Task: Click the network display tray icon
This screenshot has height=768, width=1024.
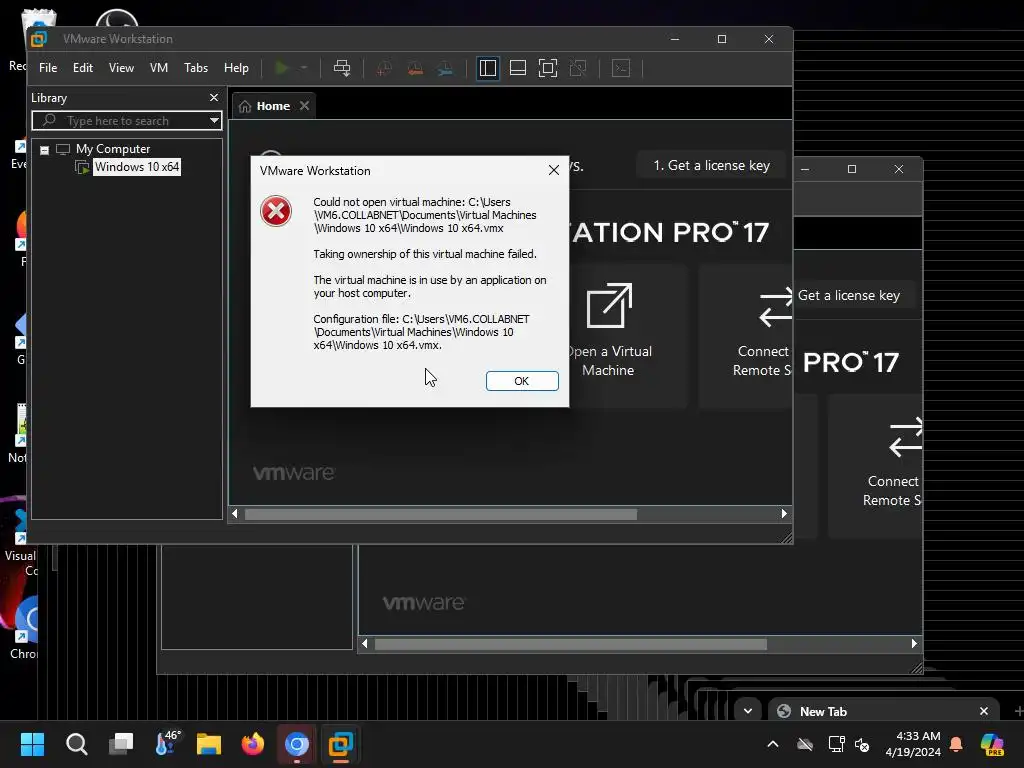Action: click(837, 744)
